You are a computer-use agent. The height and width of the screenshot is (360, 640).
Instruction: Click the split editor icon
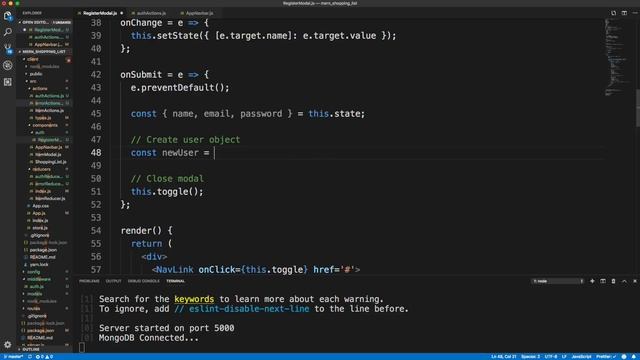(x=624, y=13)
